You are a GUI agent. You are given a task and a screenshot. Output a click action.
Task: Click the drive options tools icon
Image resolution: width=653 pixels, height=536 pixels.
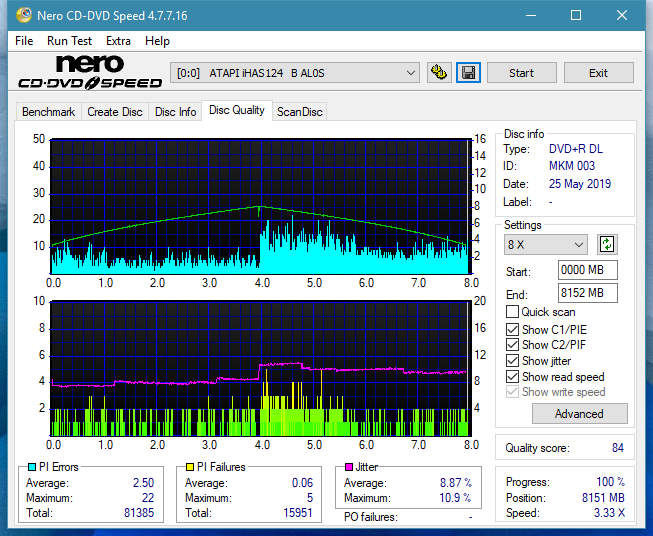tap(439, 73)
